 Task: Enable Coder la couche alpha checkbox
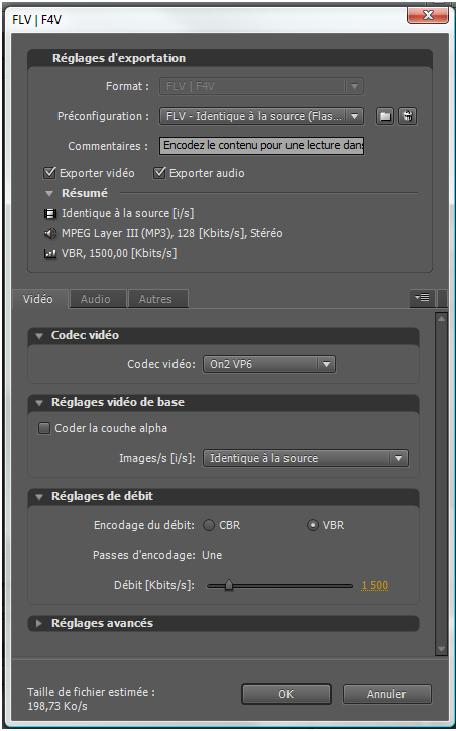[x=44, y=428]
